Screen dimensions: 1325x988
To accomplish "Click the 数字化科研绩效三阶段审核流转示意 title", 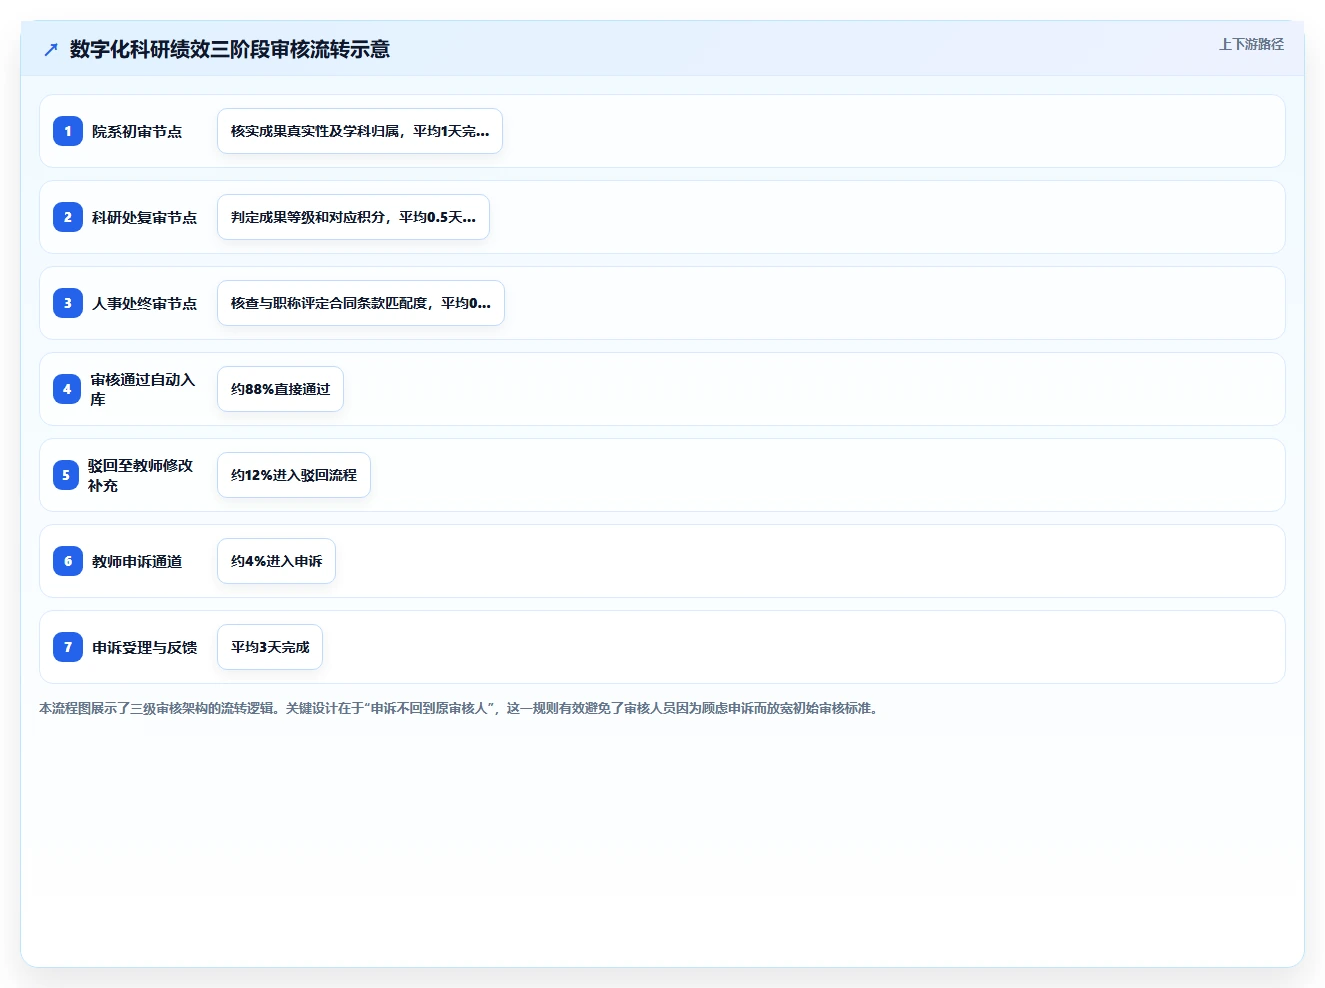I will (230, 49).
